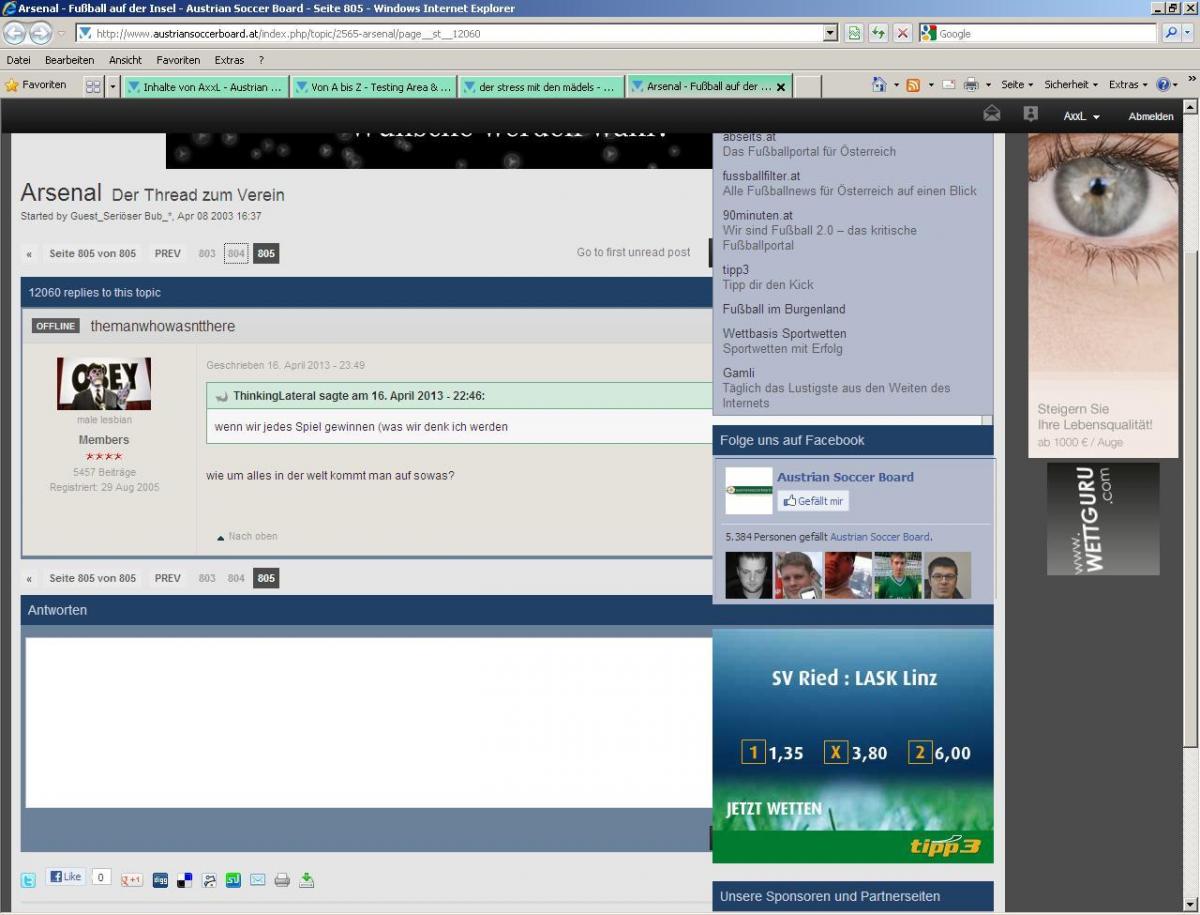This screenshot has width=1200, height=915.
Task: Click the print topic icon
Action: click(x=282, y=880)
